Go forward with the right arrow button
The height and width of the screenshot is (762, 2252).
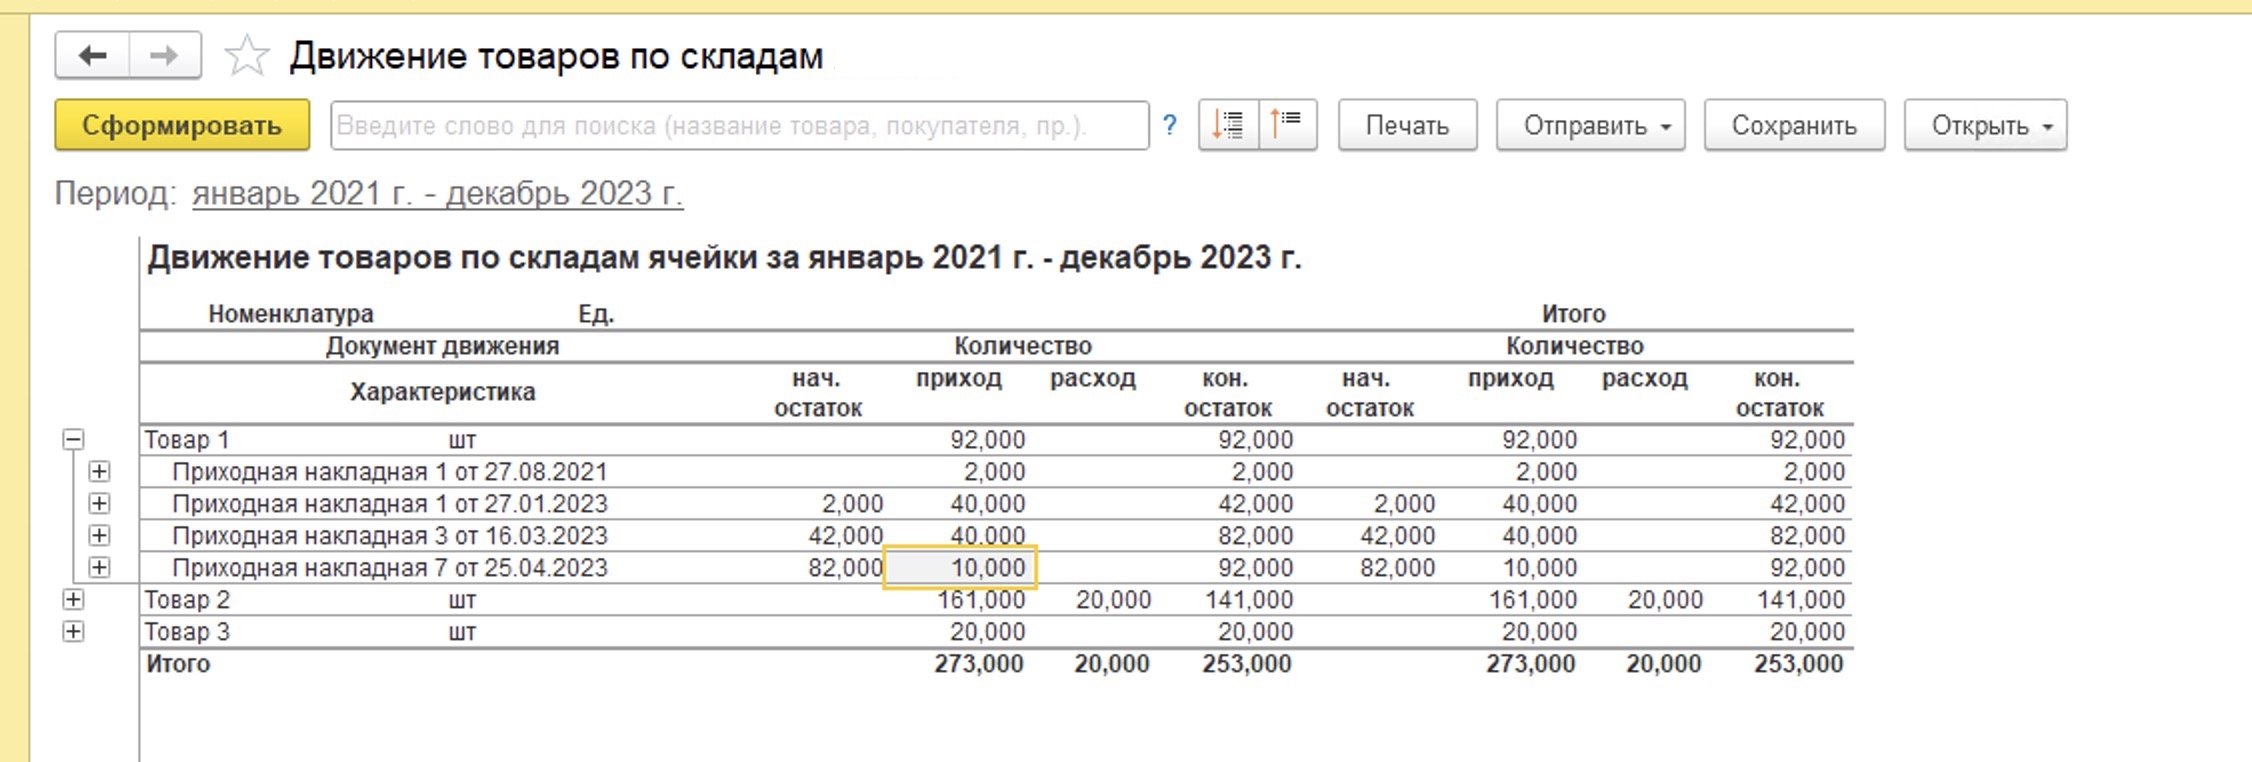(165, 56)
